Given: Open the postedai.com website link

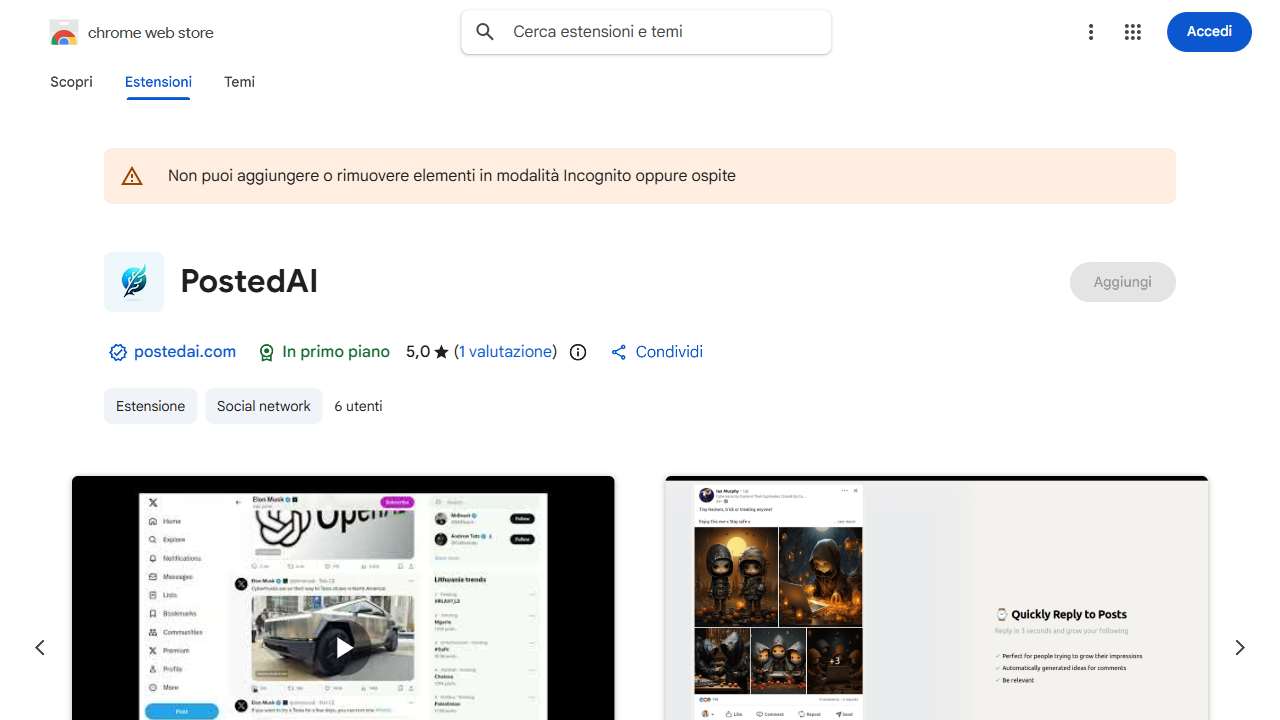Looking at the screenshot, I should (185, 352).
